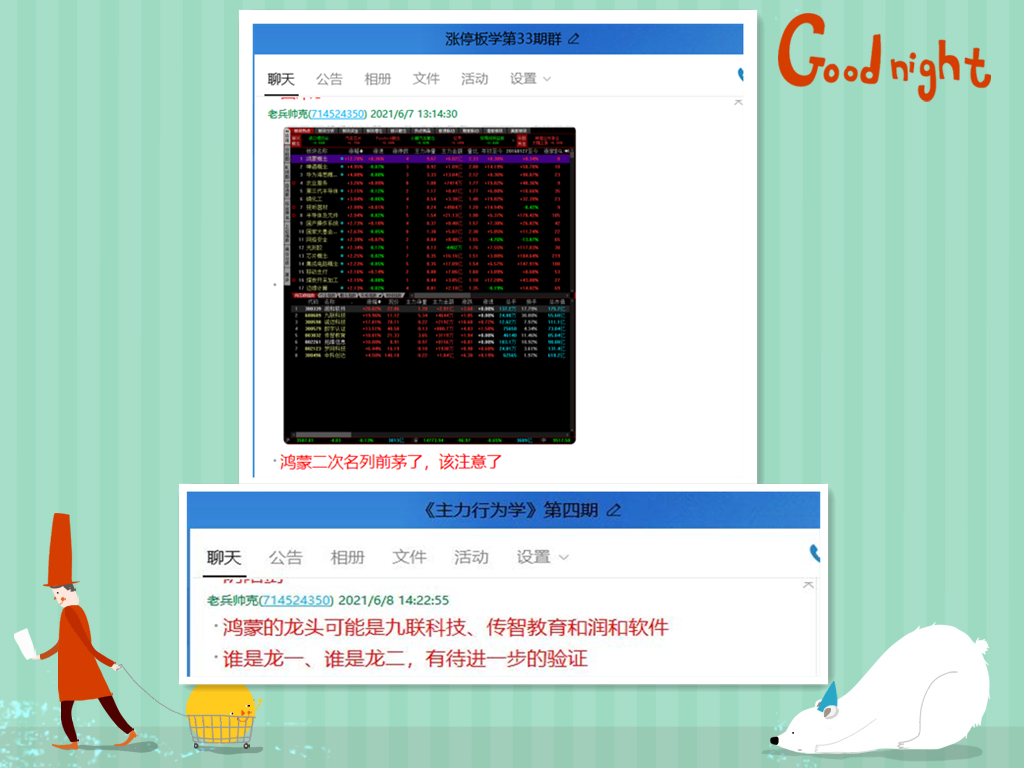Select 聊天 tab in 《主力行为学》第四期 window
Viewport: 1024px width, 768px height.
click(224, 557)
